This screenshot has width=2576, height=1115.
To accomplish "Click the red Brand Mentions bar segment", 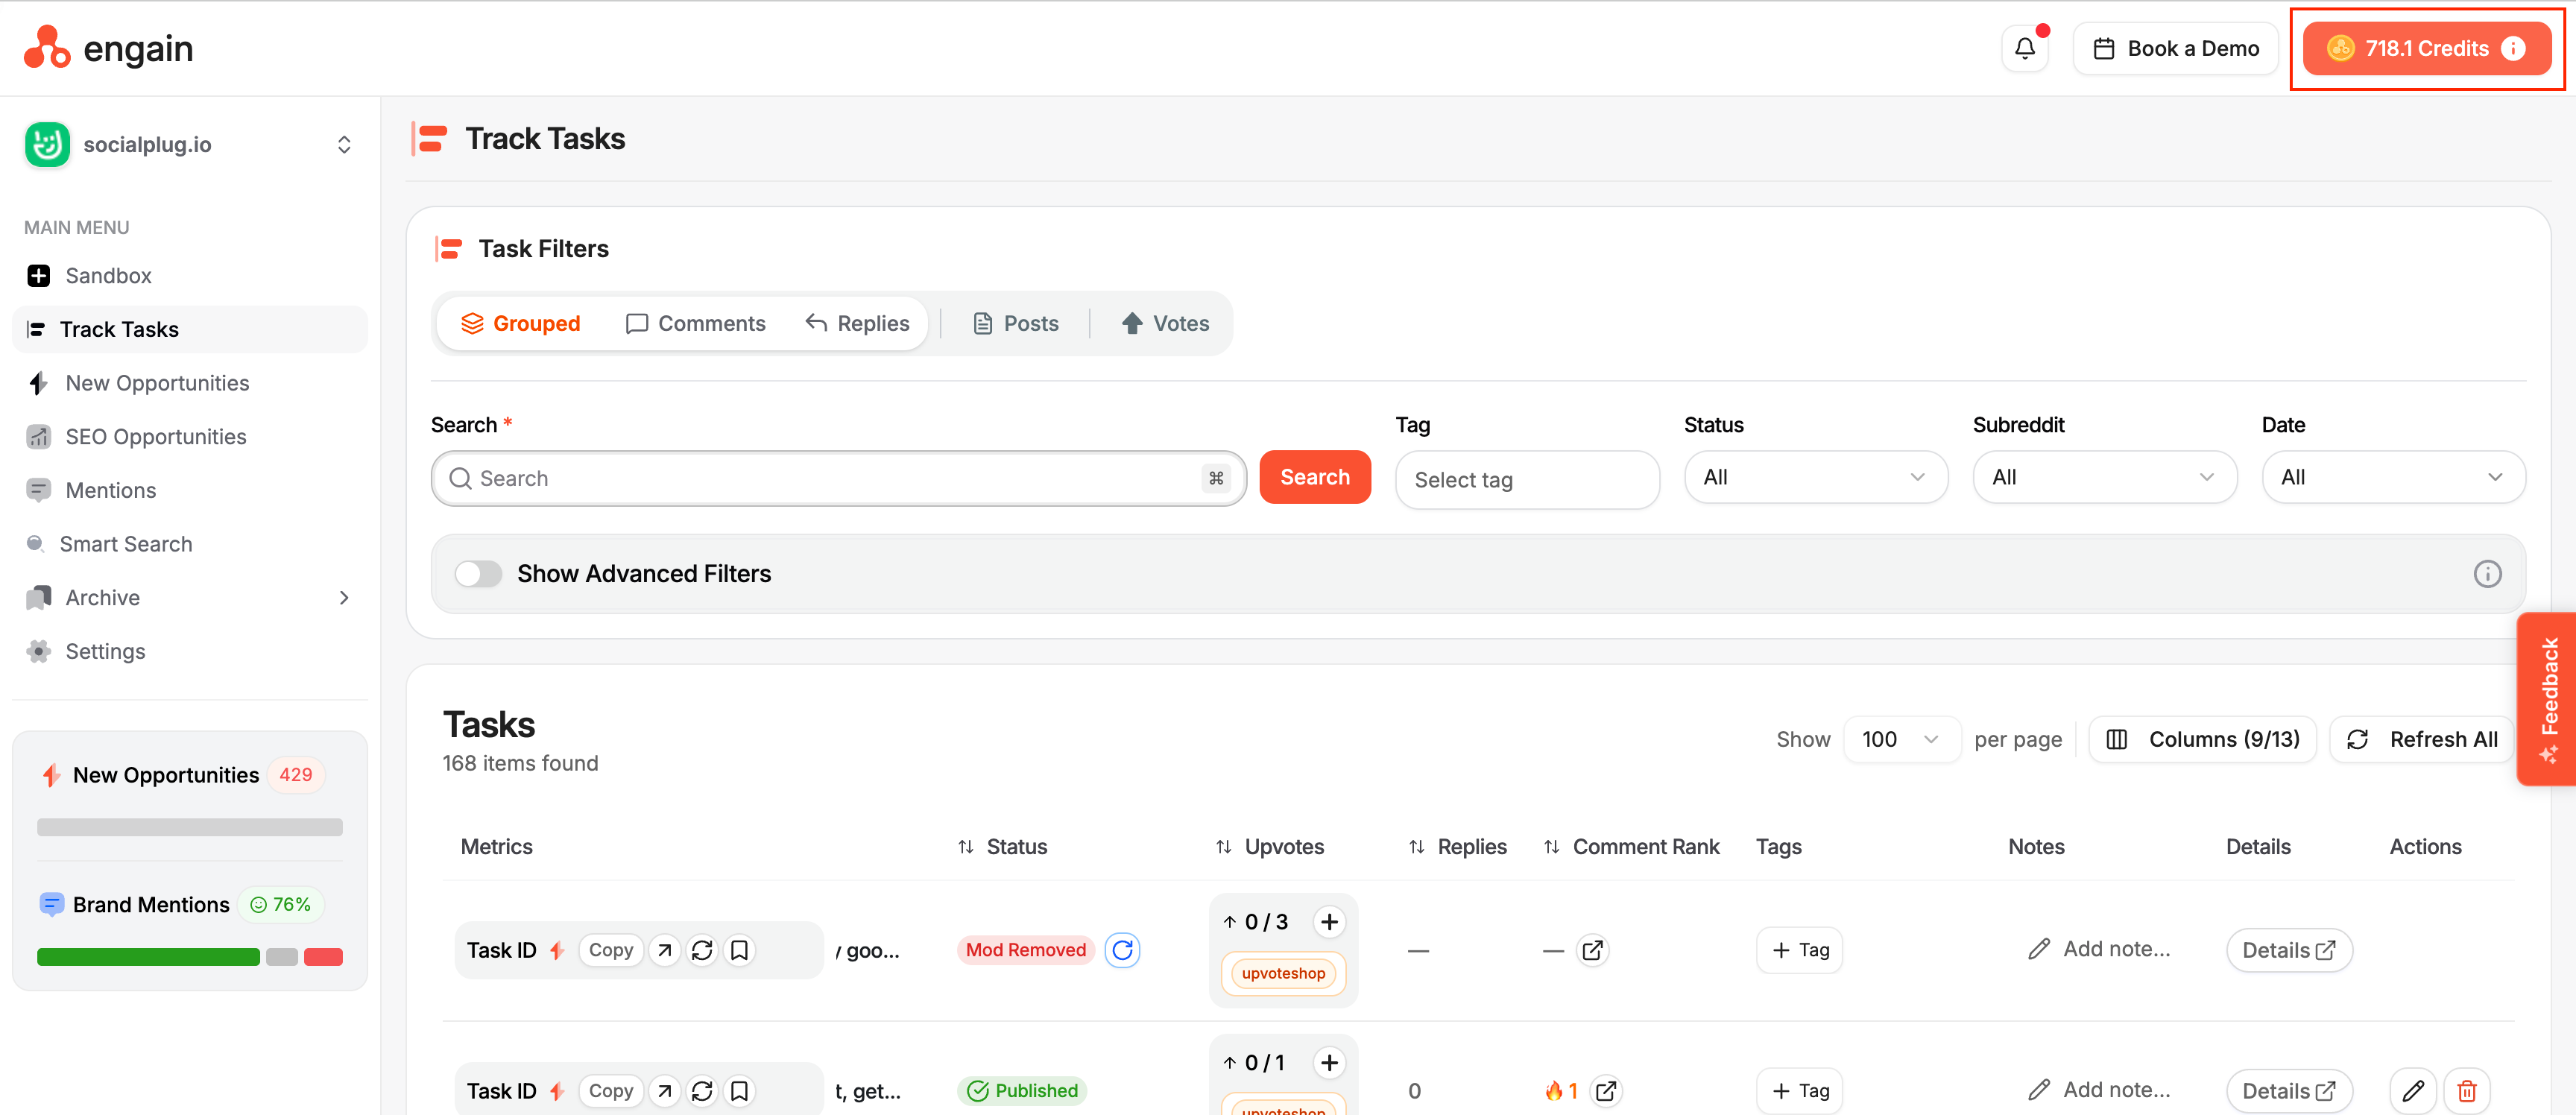I will pos(323,957).
